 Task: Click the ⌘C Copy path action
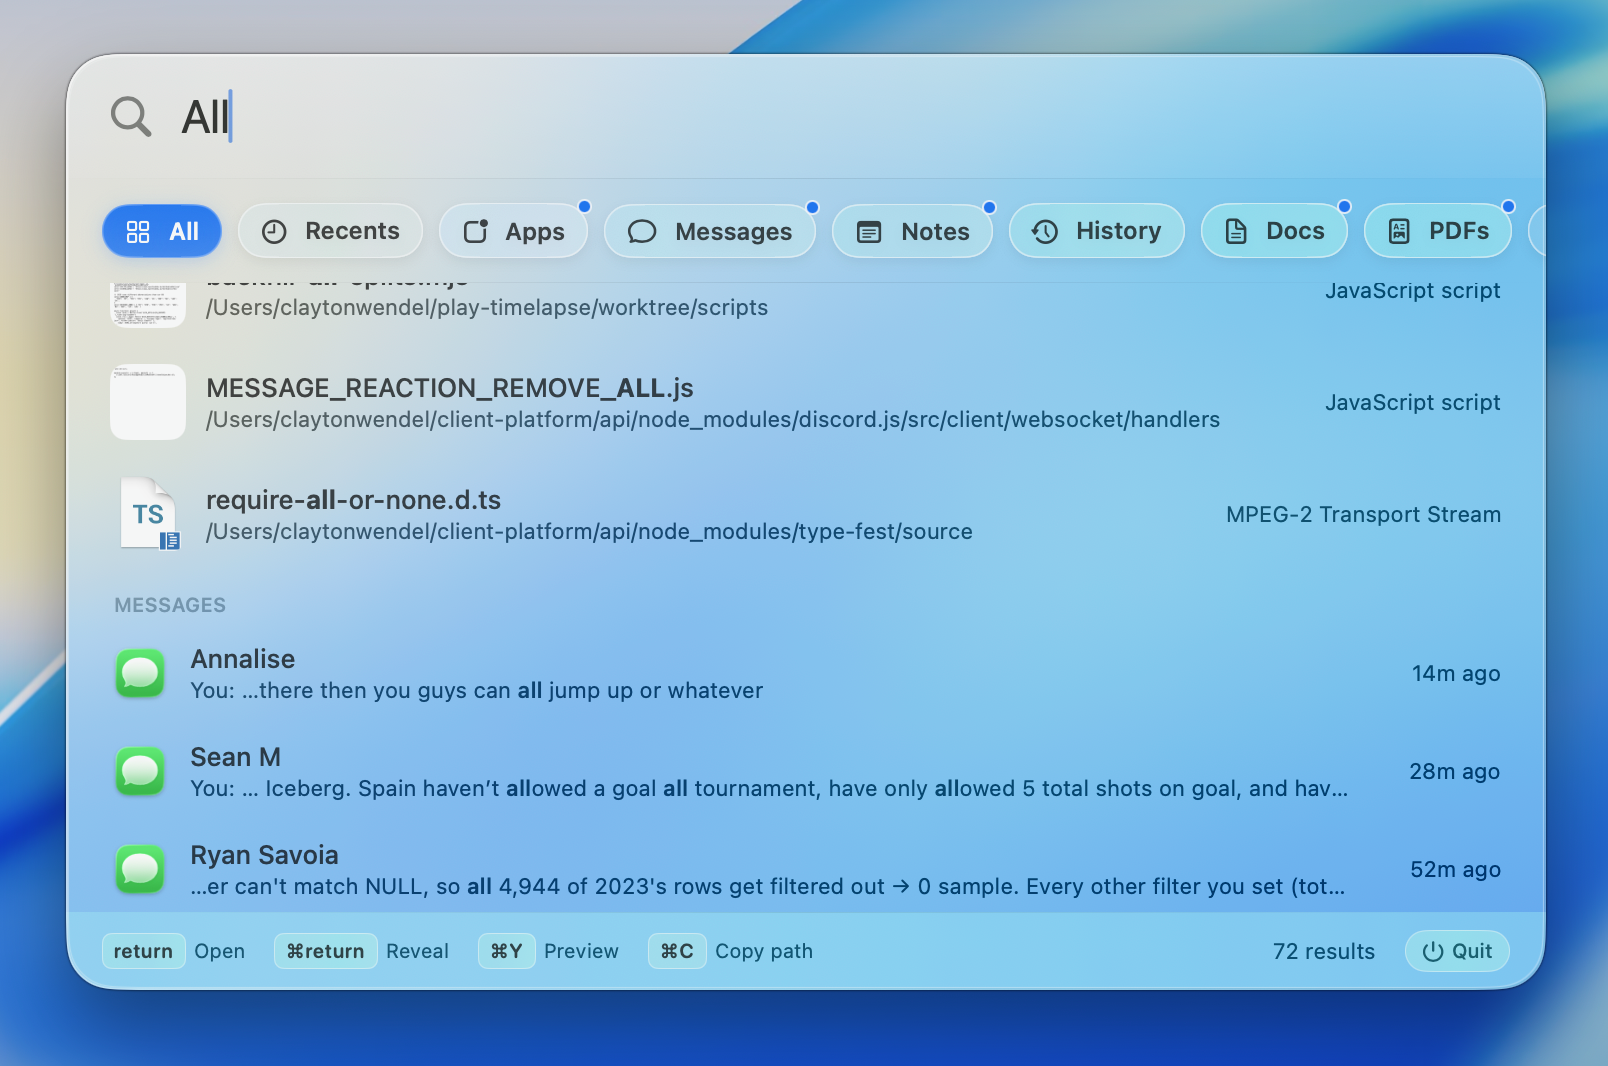731,951
